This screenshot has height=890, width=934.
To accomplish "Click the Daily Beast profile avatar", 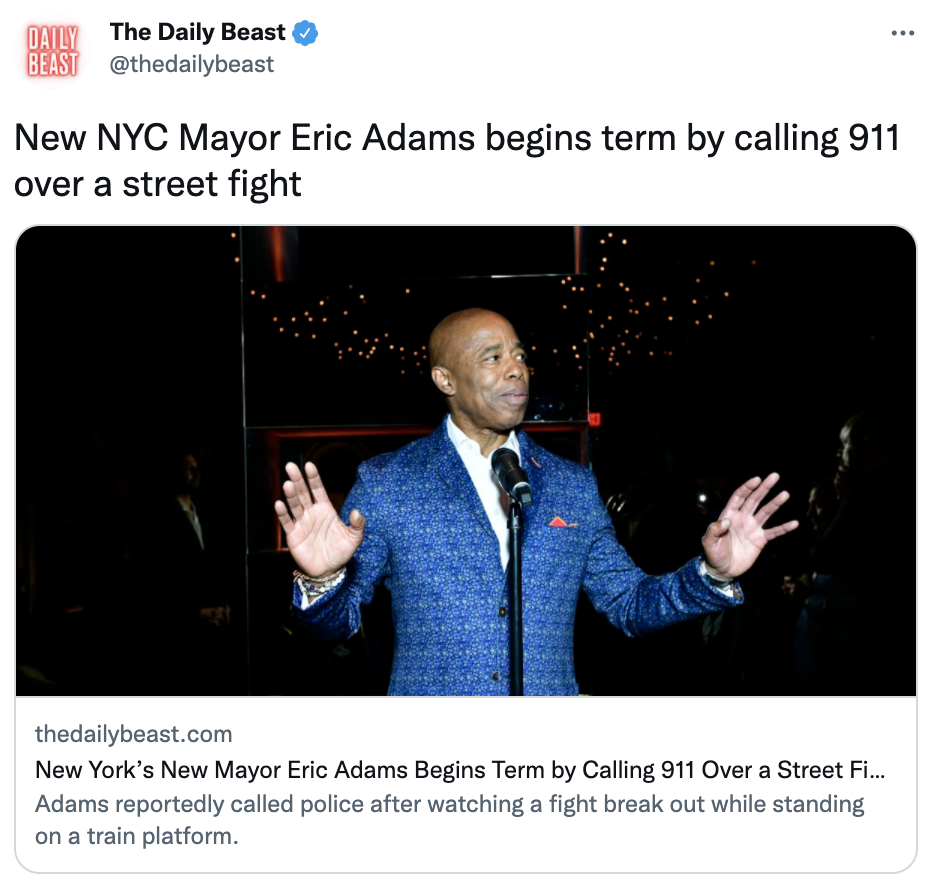I will (x=52, y=51).
